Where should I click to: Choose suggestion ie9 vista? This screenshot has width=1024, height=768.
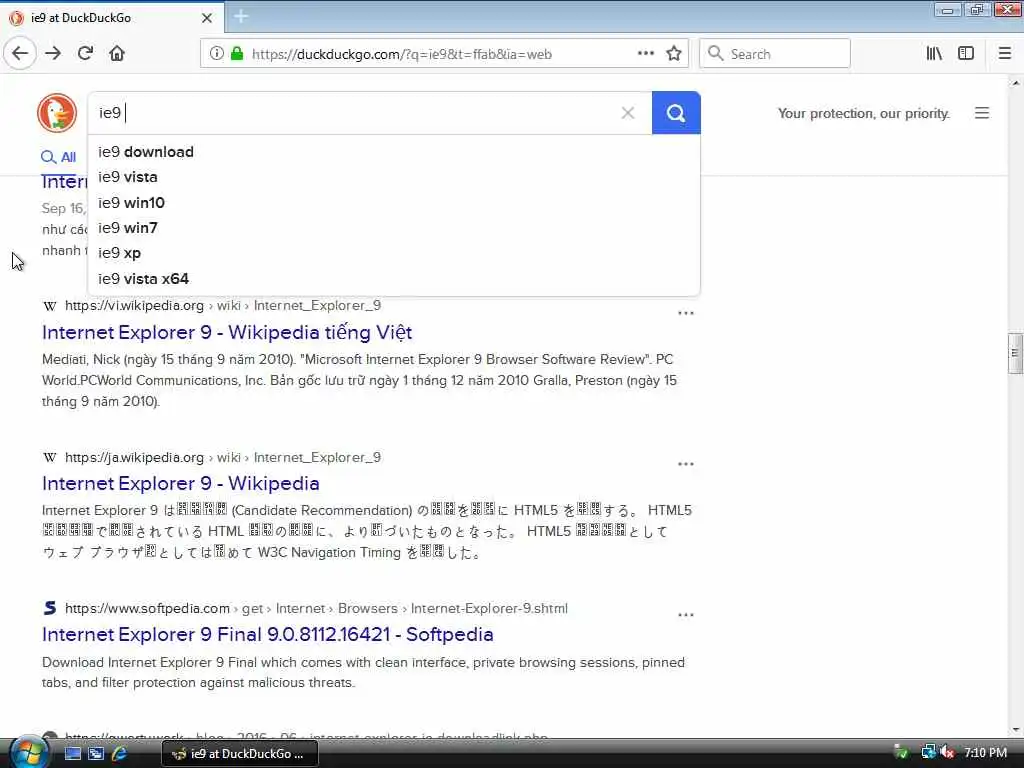tap(394, 177)
